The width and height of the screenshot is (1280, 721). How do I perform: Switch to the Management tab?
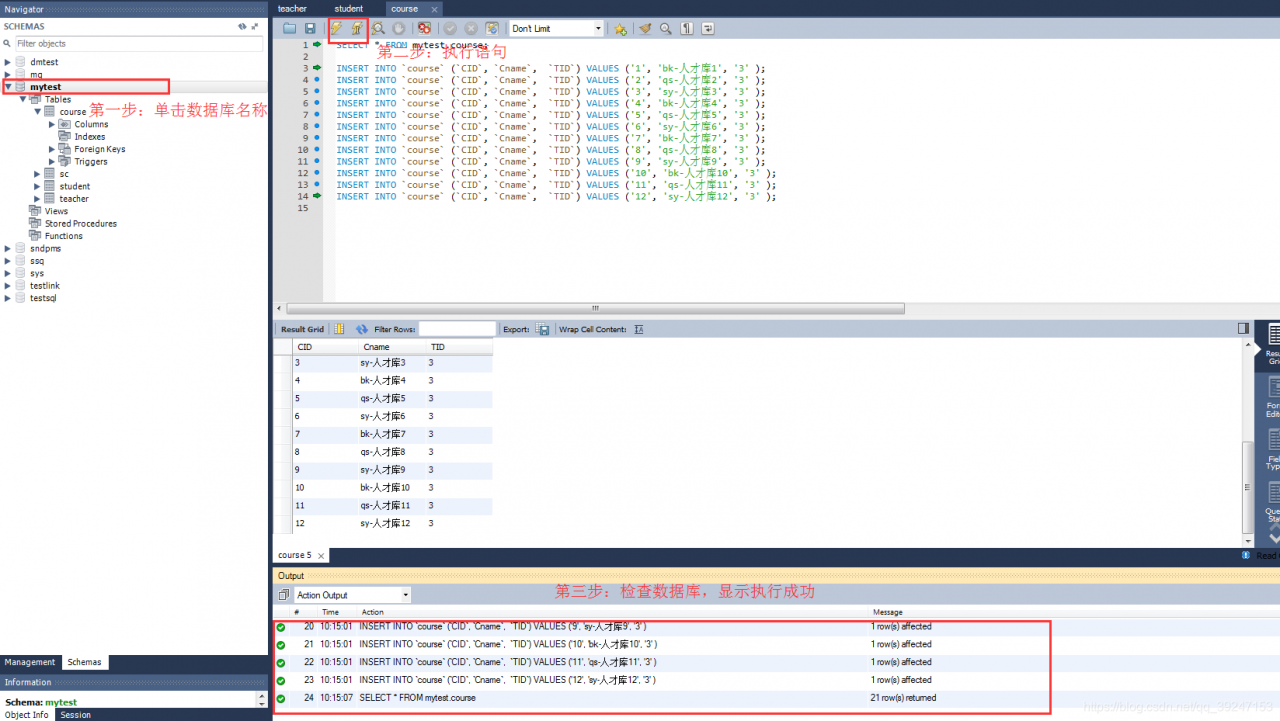click(30, 662)
